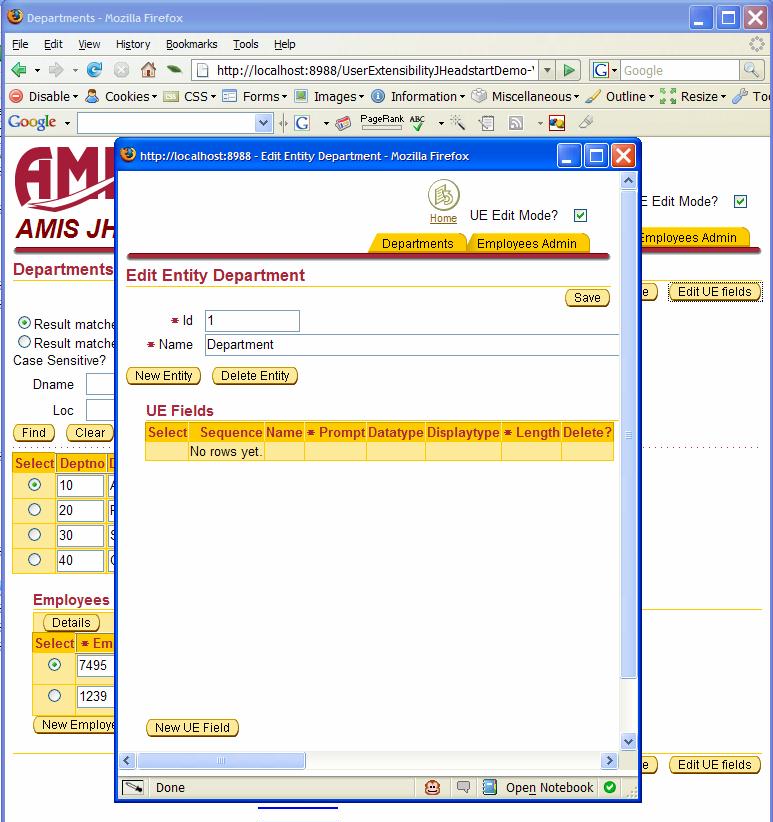This screenshot has height=822, width=773.
Task: Click the Resize arrows icon in the toolbar
Action: tap(668, 96)
